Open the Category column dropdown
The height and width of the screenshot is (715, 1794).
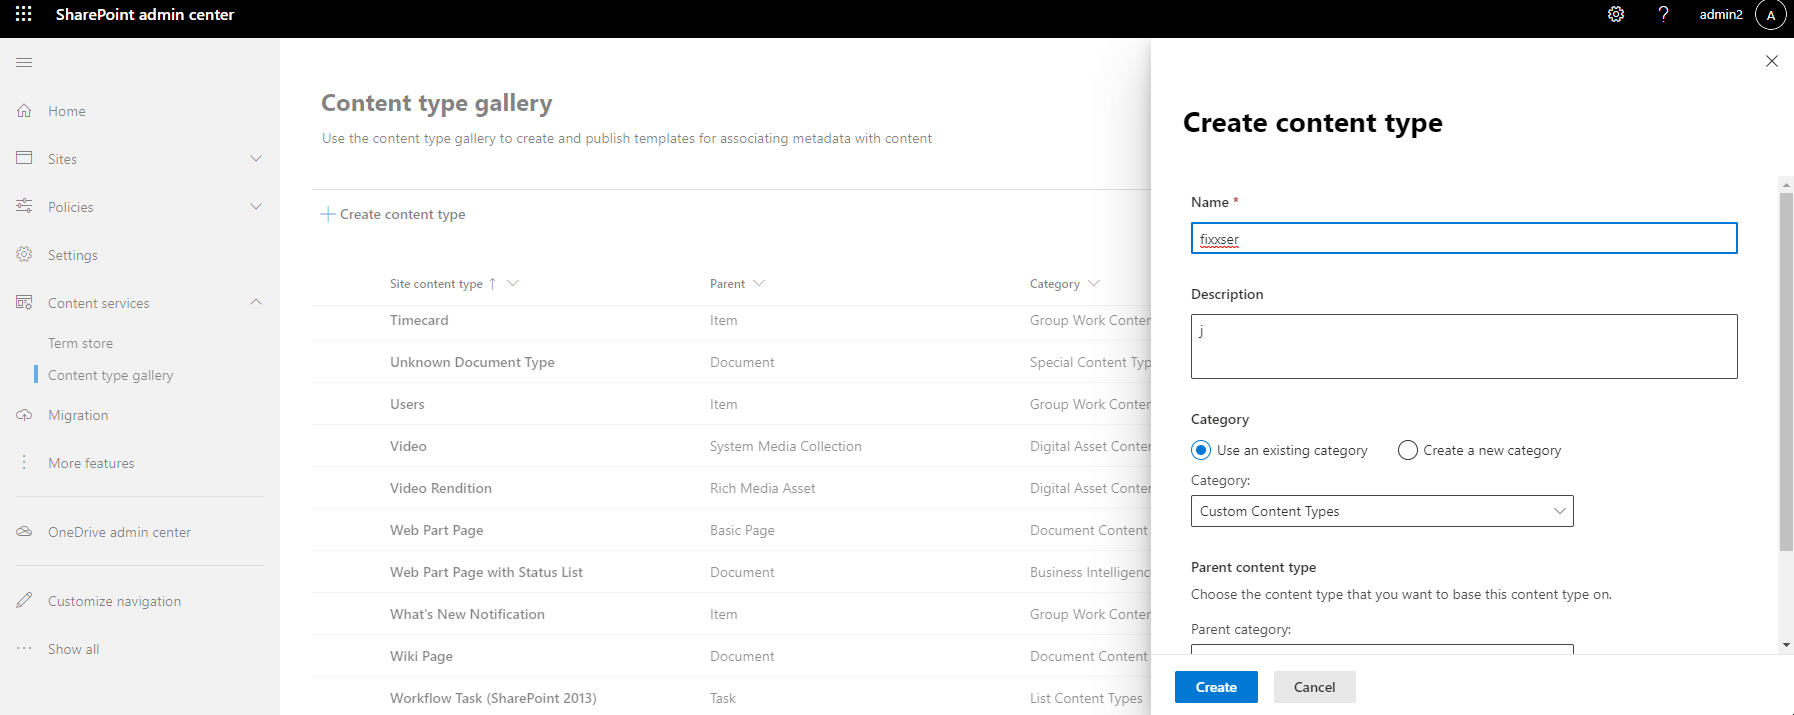pyautogui.click(x=1094, y=283)
